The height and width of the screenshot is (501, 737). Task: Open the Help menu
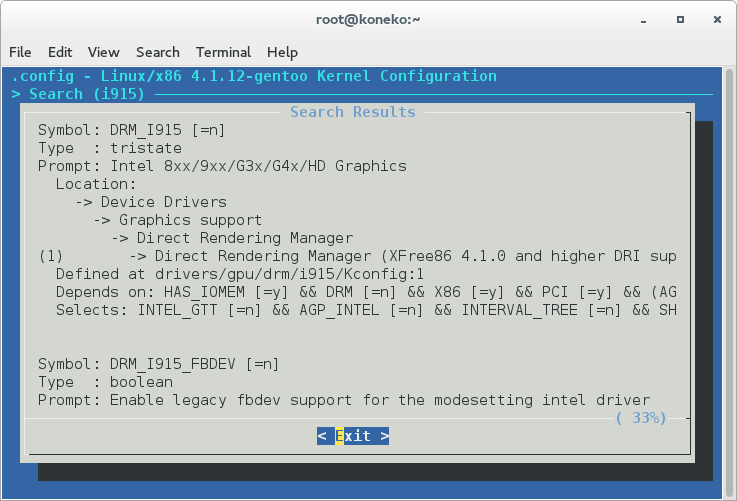pos(282,52)
